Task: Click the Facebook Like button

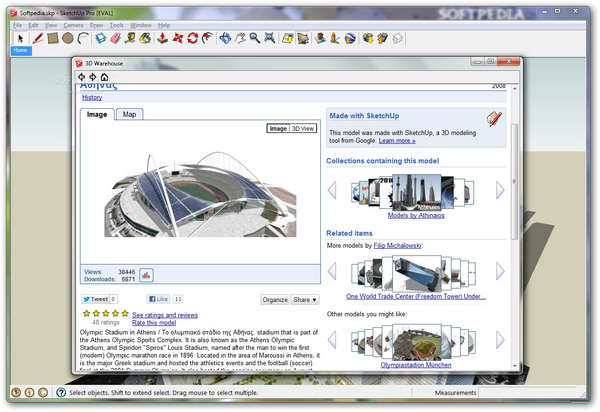Action: click(x=158, y=299)
